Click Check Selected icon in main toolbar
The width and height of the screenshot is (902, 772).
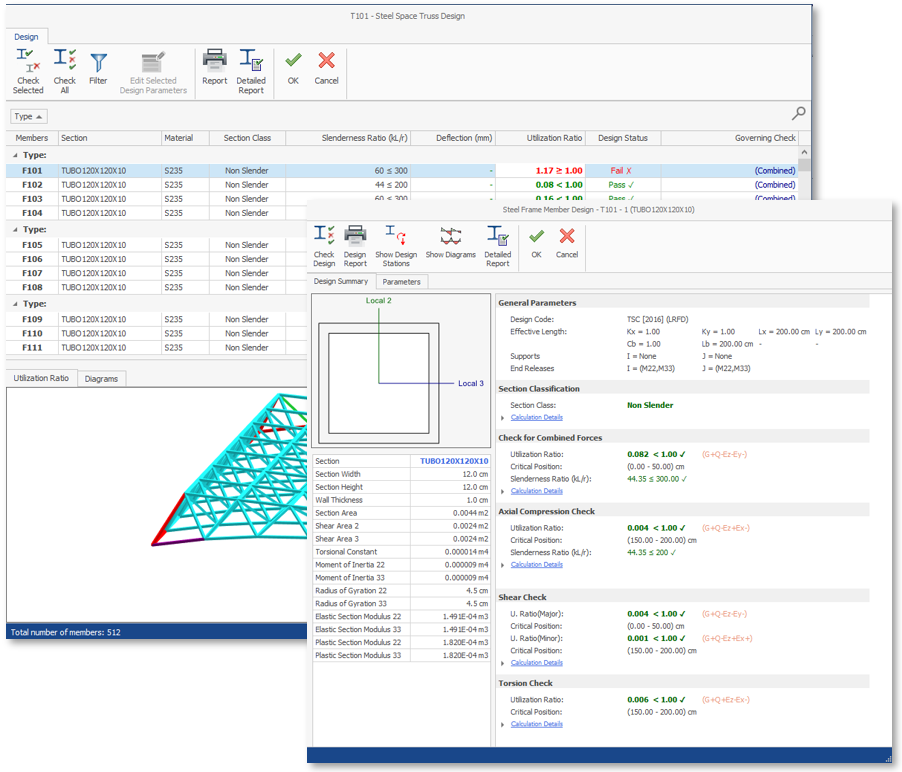point(28,62)
